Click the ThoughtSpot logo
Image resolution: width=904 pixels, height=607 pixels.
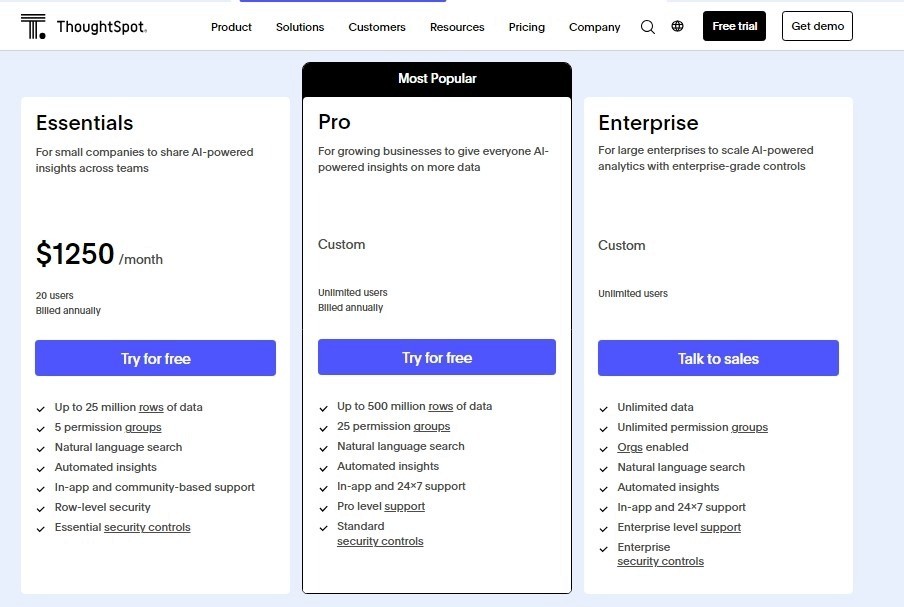click(x=83, y=27)
